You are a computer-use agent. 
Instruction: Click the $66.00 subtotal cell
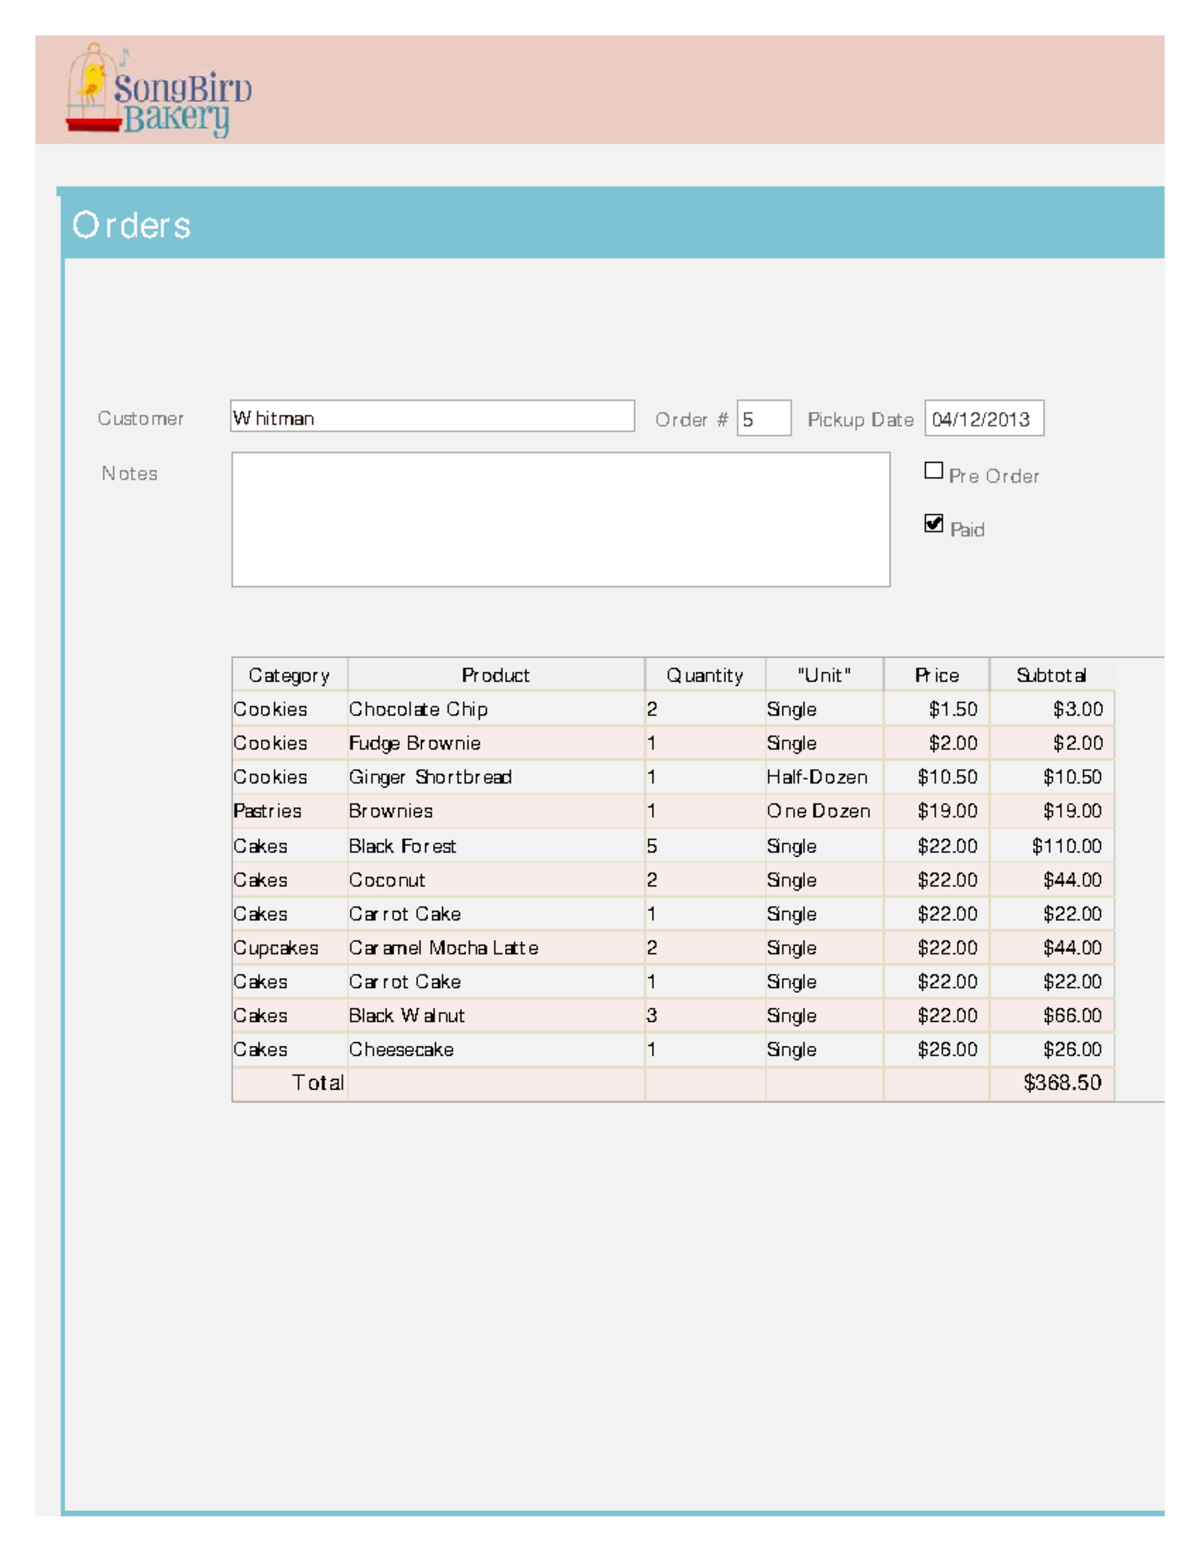coord(1051,1016)
